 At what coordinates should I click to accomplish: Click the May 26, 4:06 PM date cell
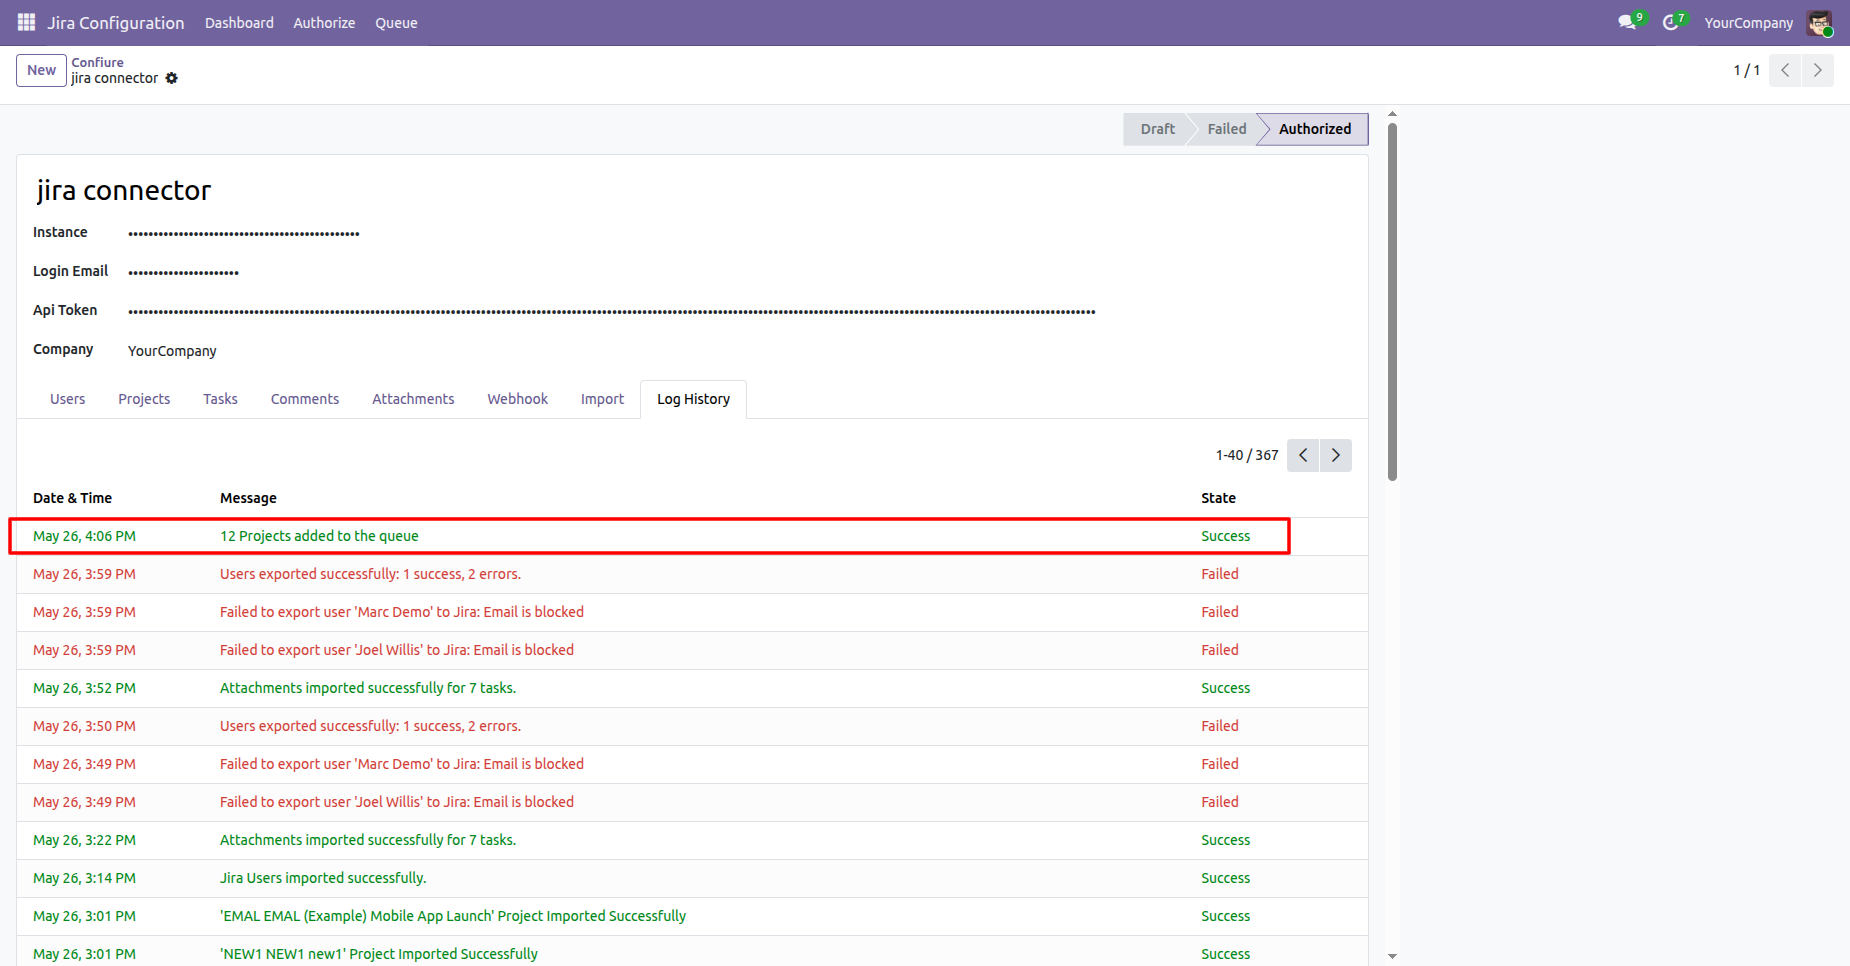click(84, 536)
